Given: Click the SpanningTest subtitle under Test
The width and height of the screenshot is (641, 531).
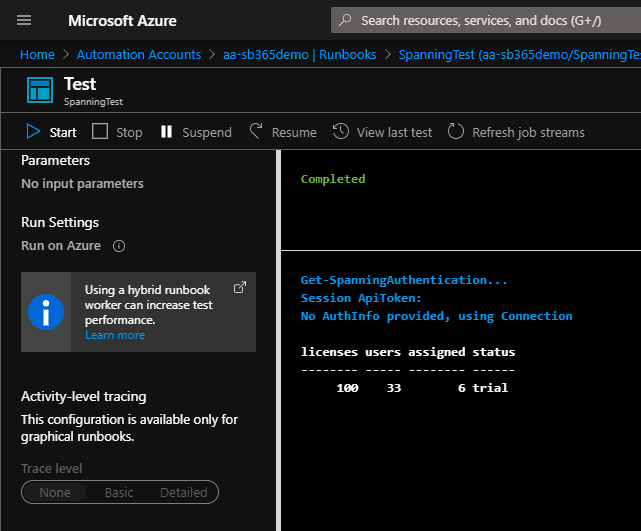Looking at the screenshot, I should 93,102.
